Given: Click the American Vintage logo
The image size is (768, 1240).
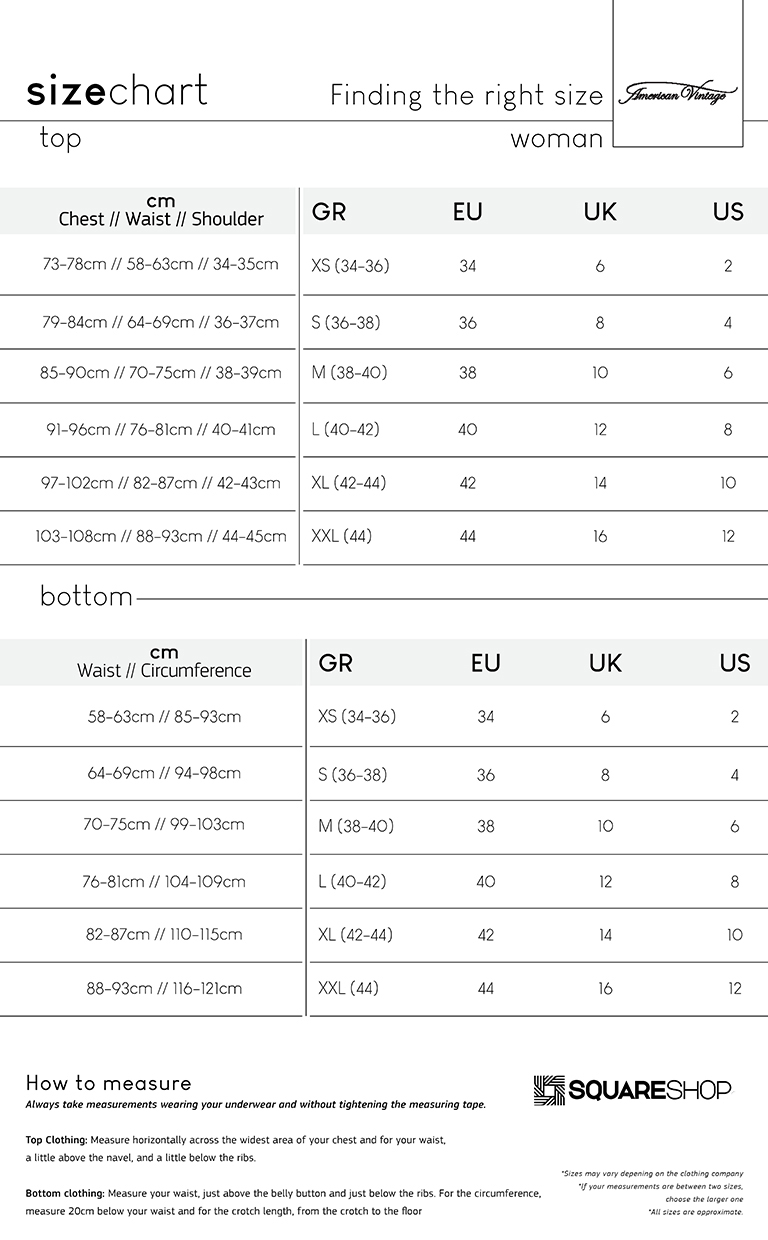Looking at the screenshot, I should point(677,94).
